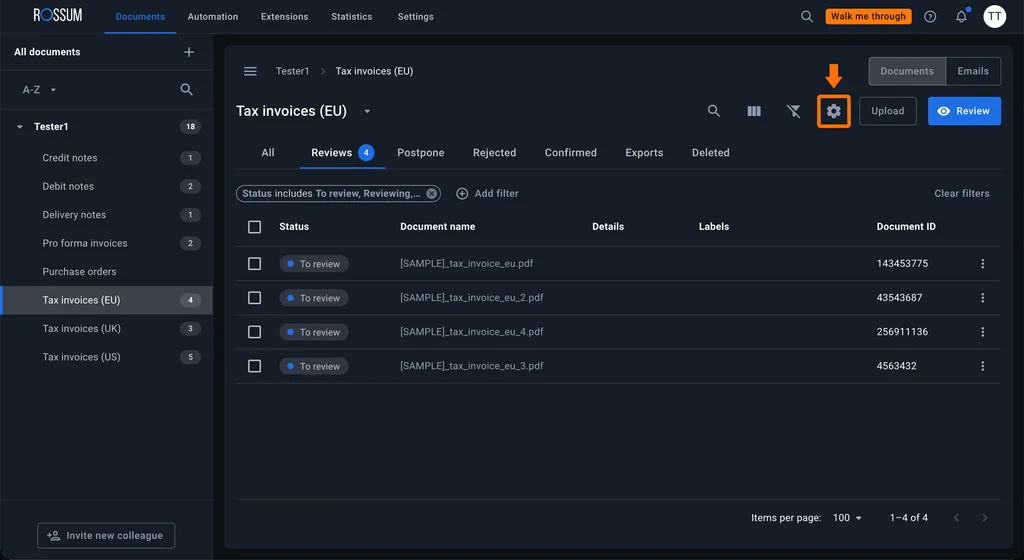
Task: Switch to the Confirmed tab
Action: click(x=571, y=153)
